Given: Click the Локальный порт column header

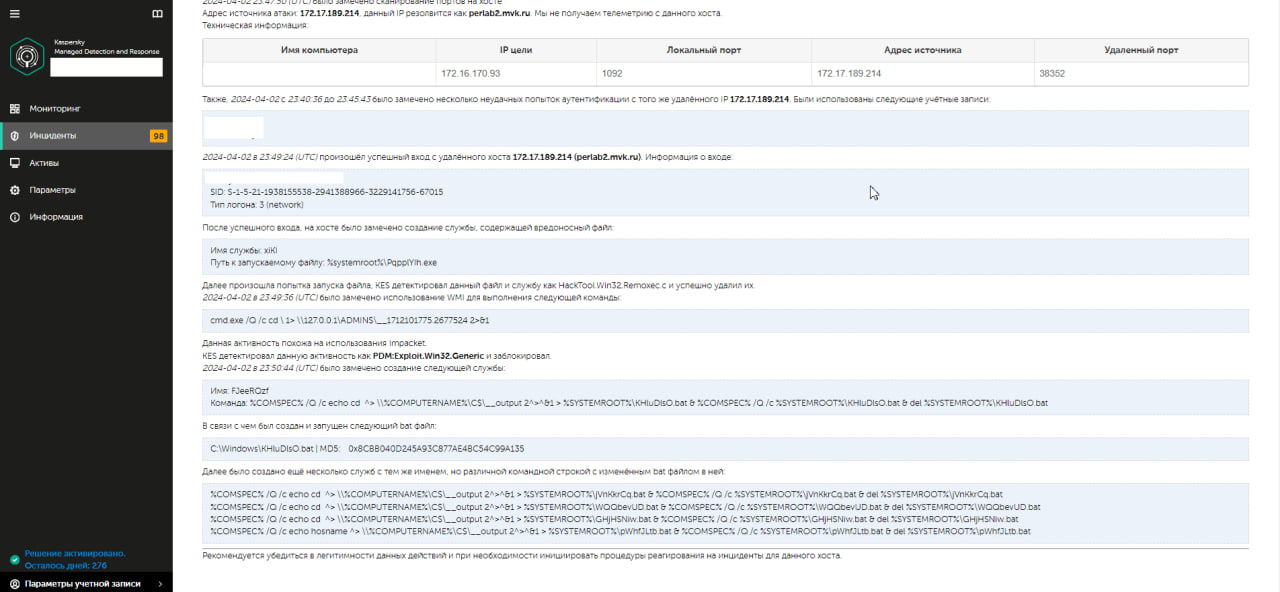Looking at the screenshot, I should [704, 49].
